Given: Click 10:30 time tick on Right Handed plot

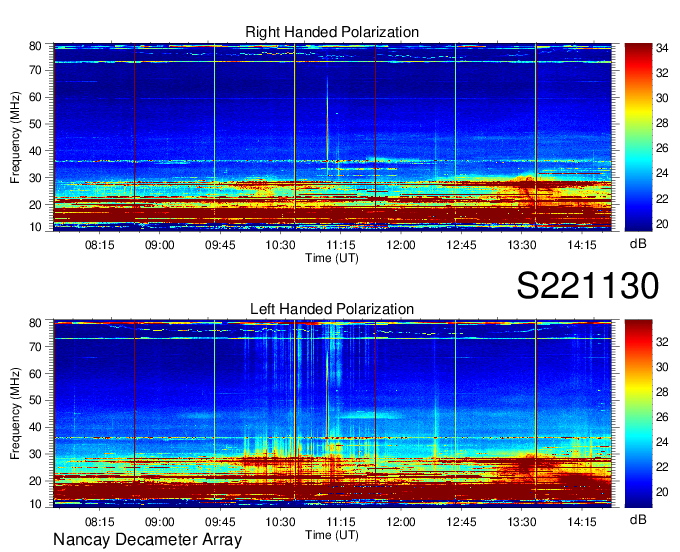Looking at the screenshot, I should coord(280,245).
